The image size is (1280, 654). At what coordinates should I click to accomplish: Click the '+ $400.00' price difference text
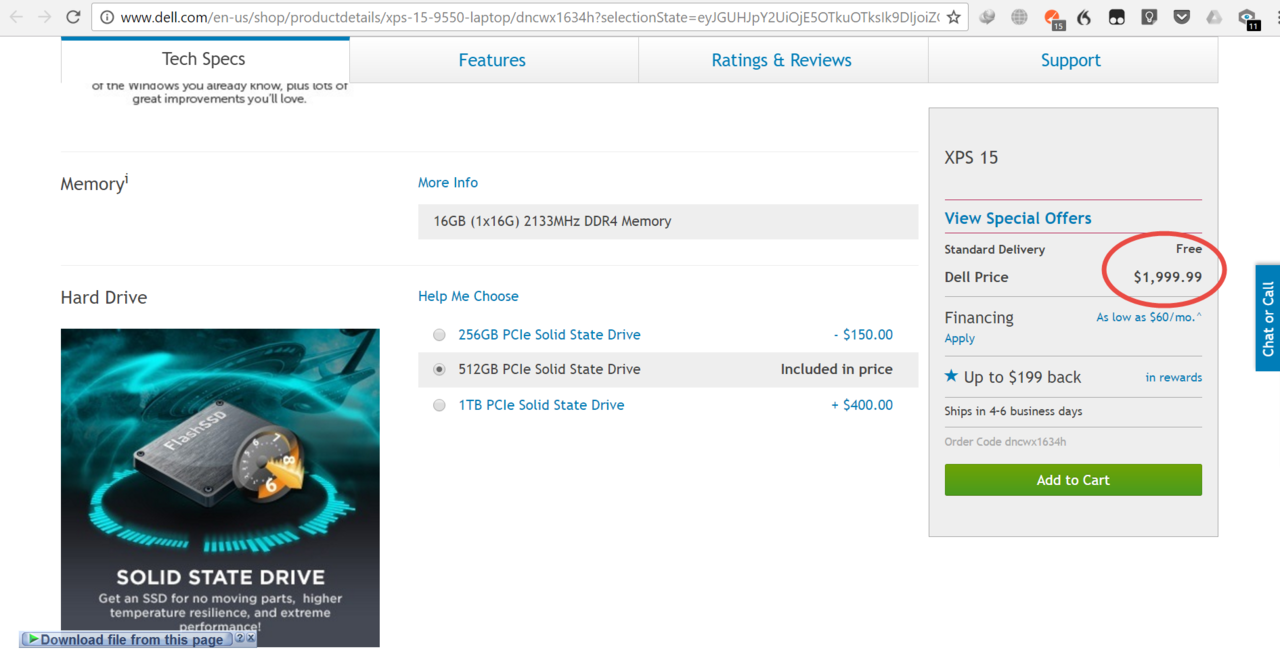pyautogui.click(x=862, y=405)
